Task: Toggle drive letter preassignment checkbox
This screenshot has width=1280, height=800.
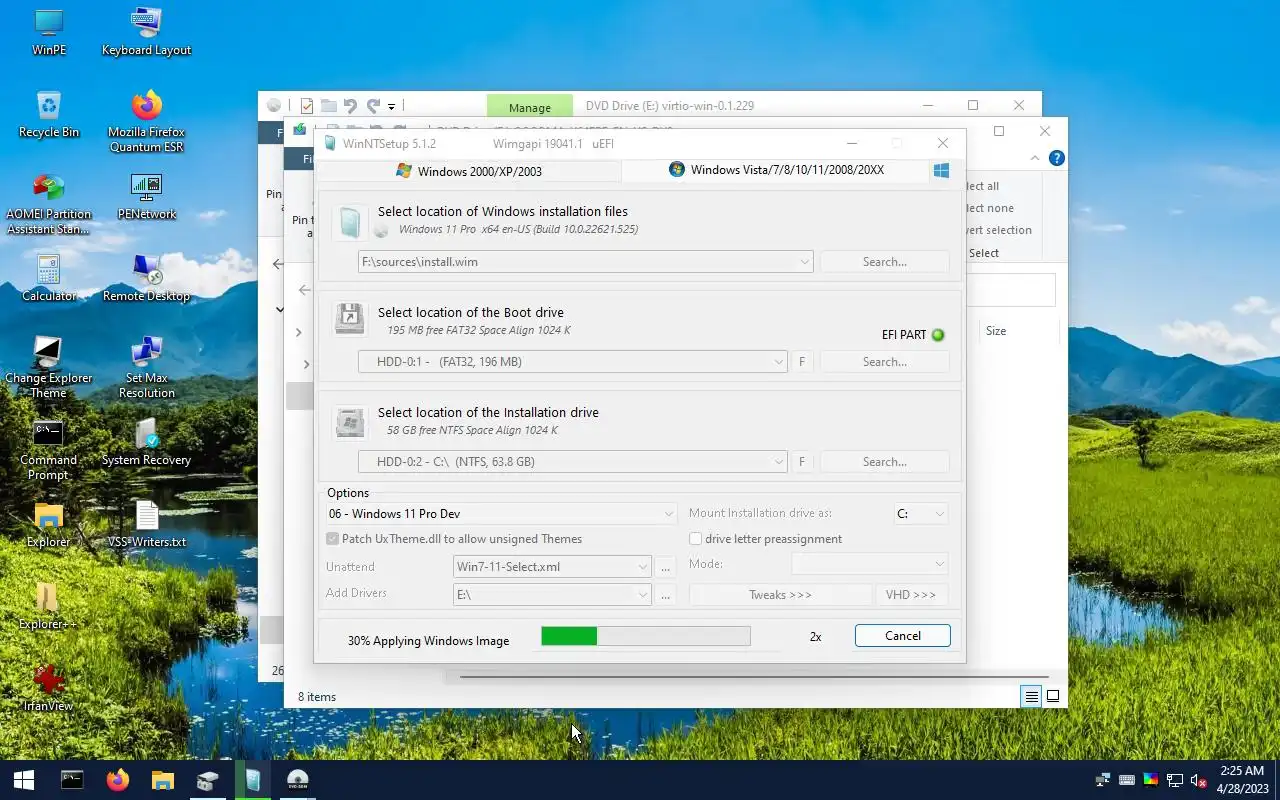Action: (695, 539)
